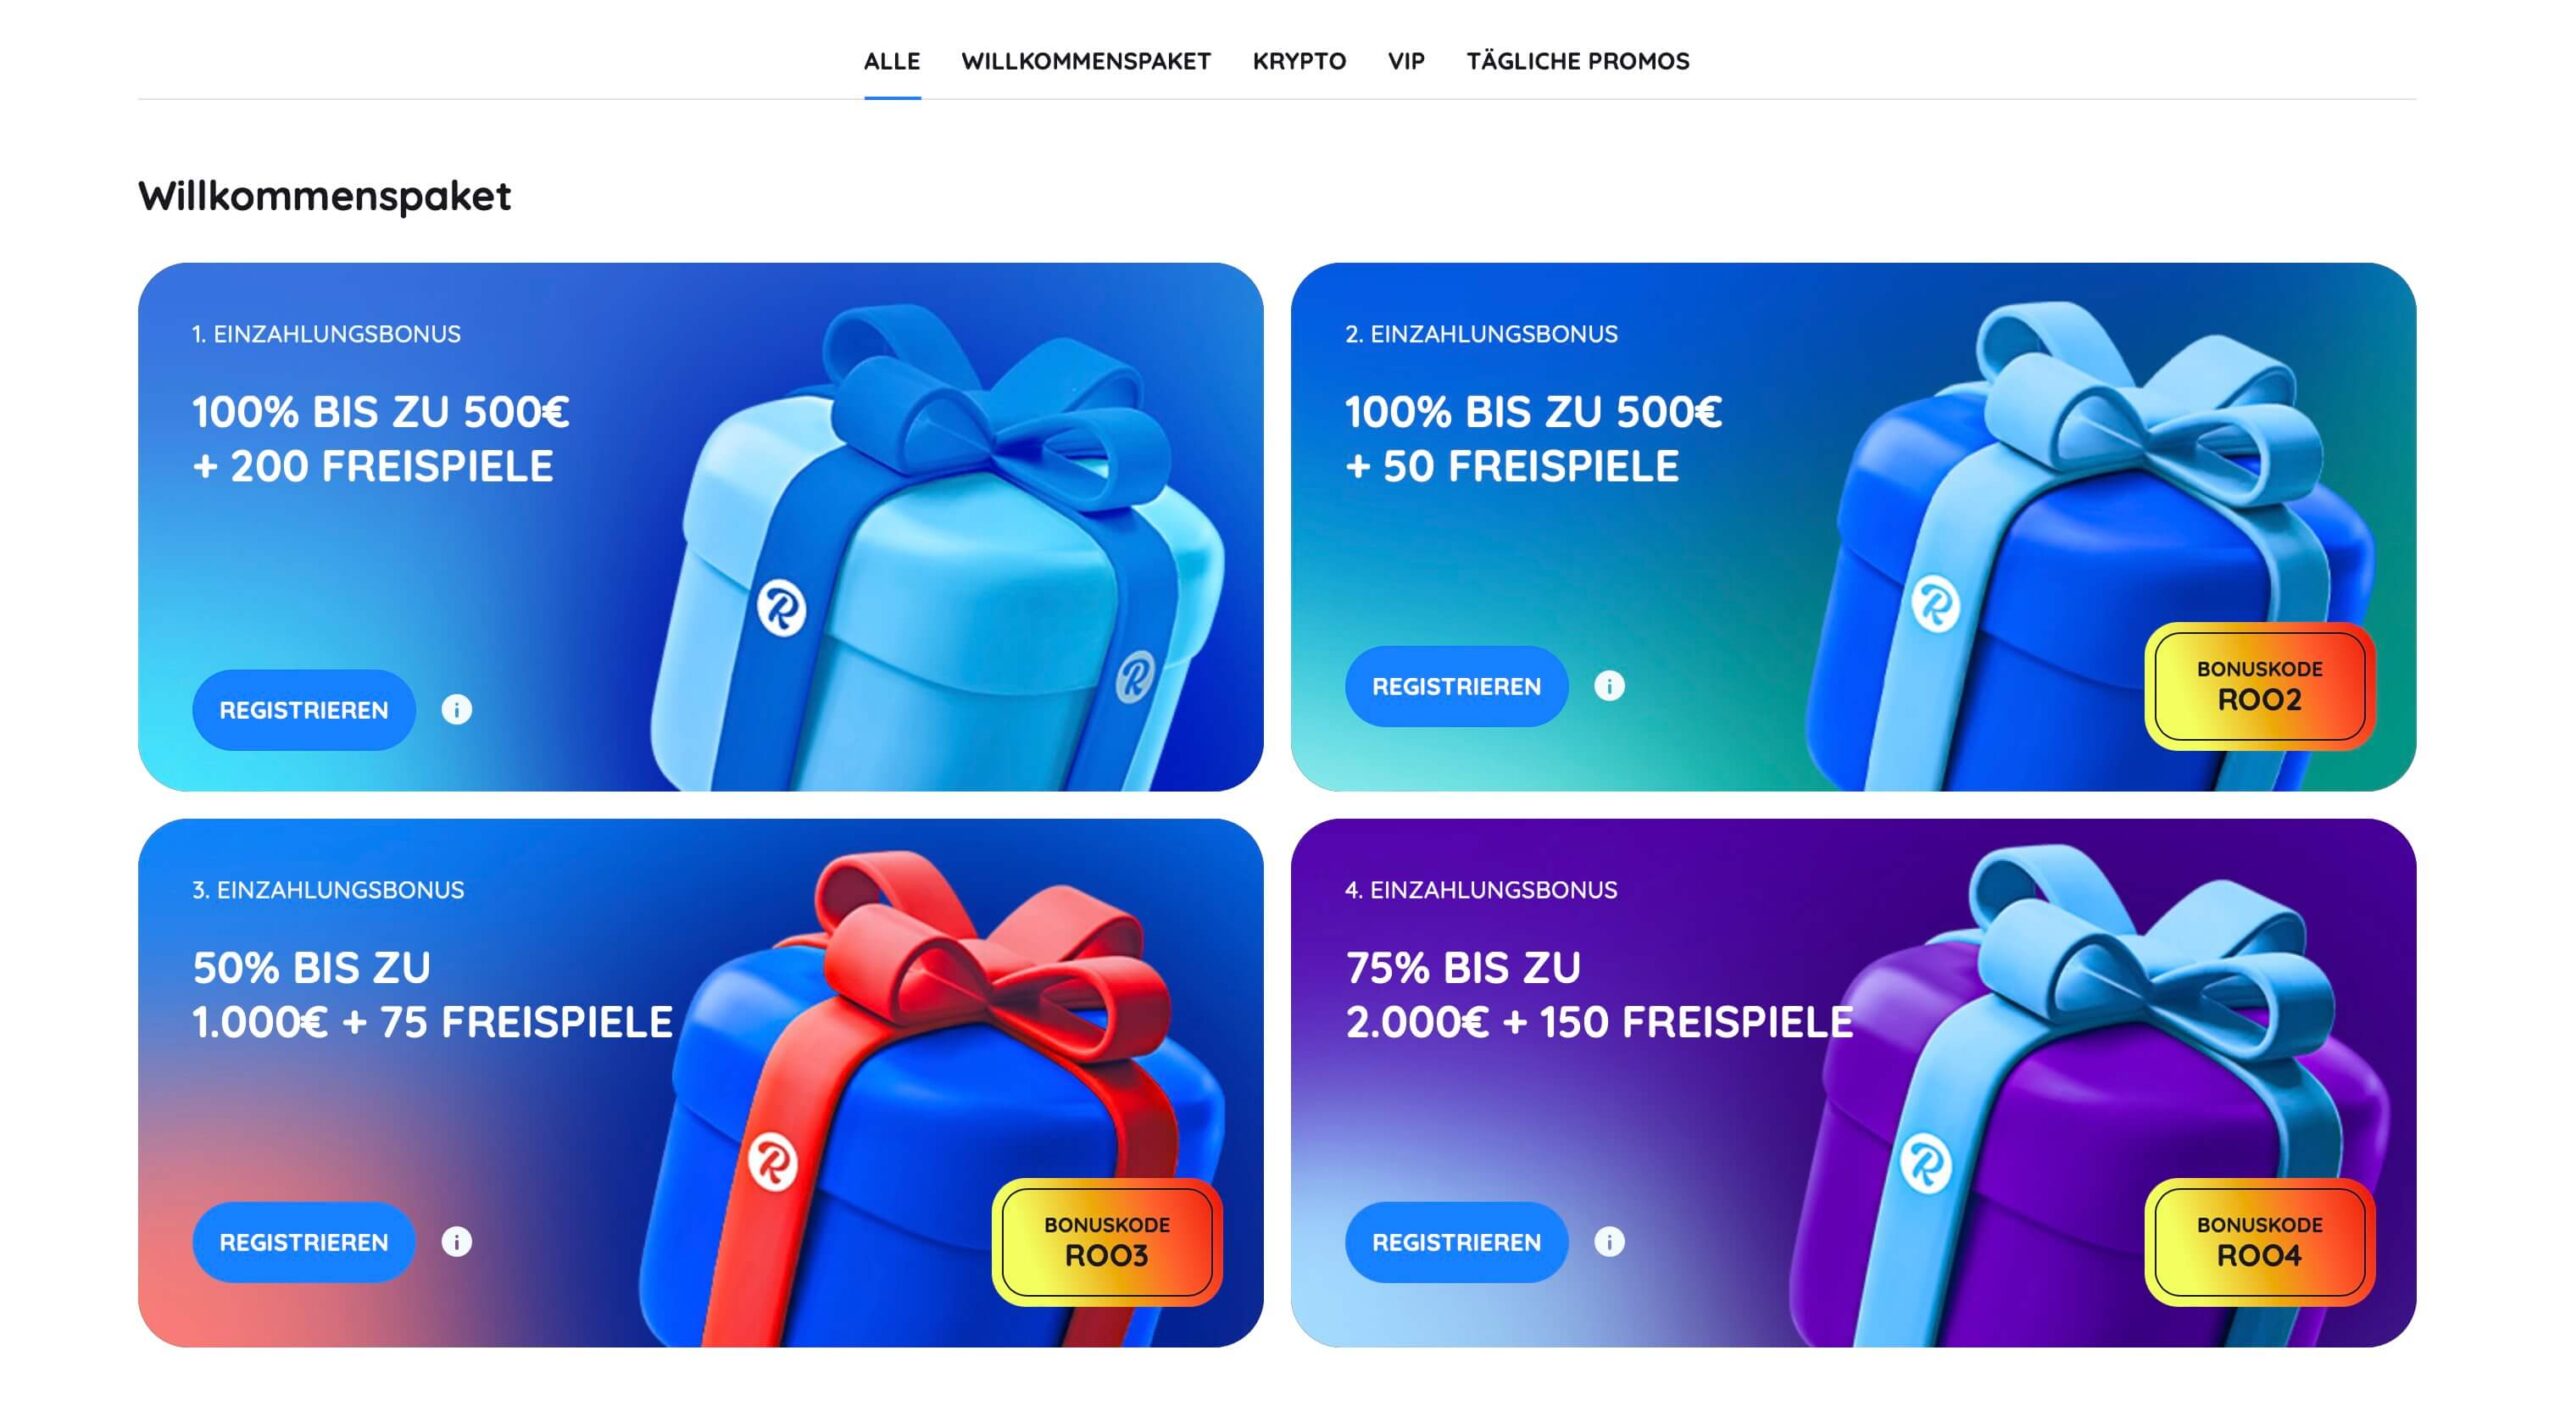This screenshot has width=2560, height=1417.
Task: Click REGISTRIEREN on the 200 Freispiele card
Action: [x=304, y=710]
